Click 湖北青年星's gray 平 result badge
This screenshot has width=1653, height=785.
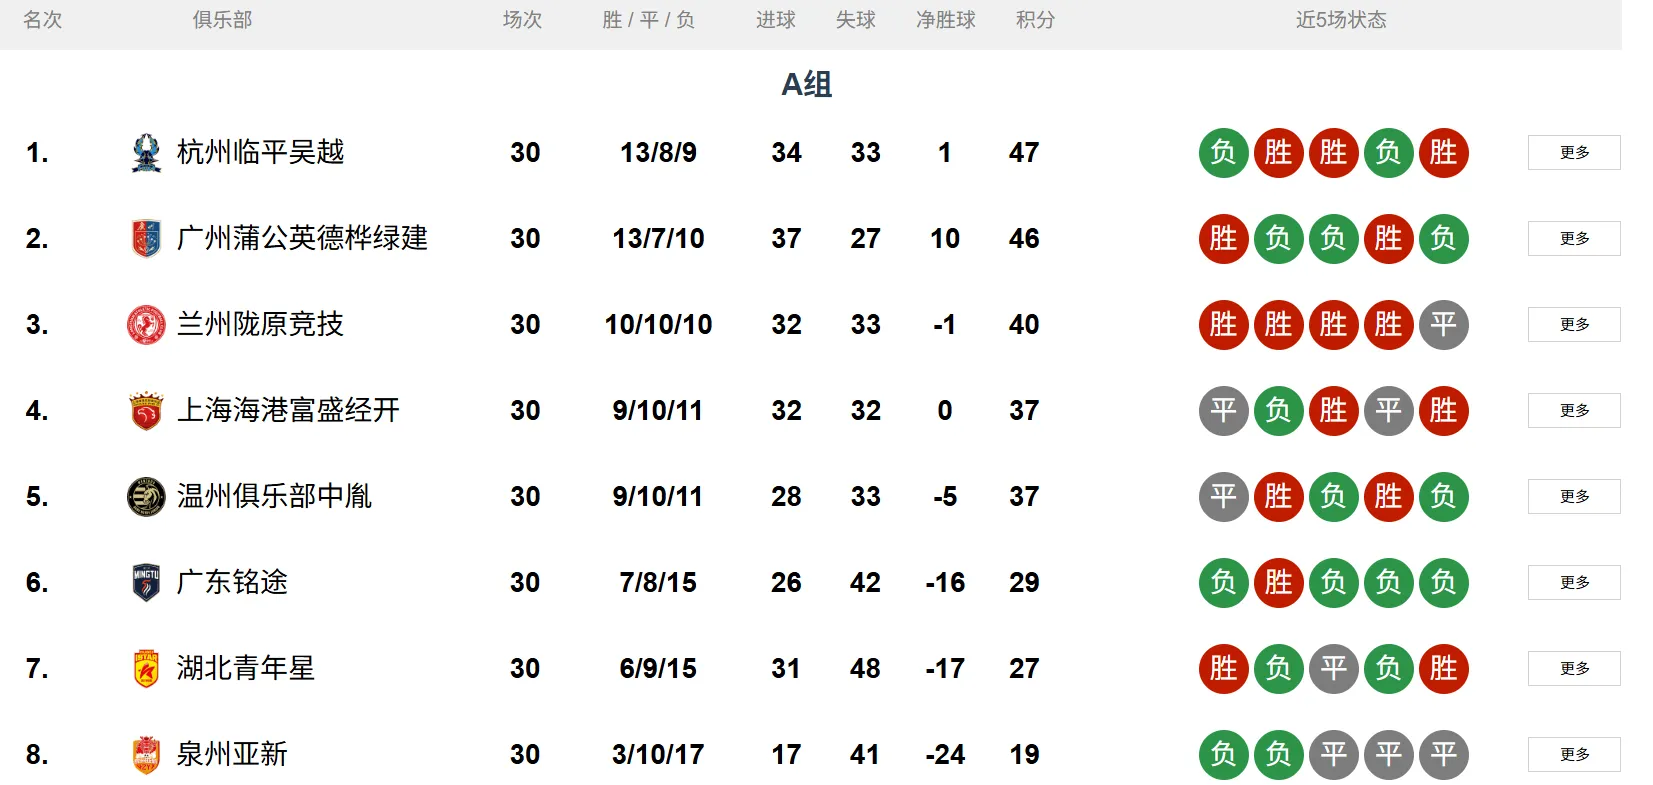click(1333, 669)
